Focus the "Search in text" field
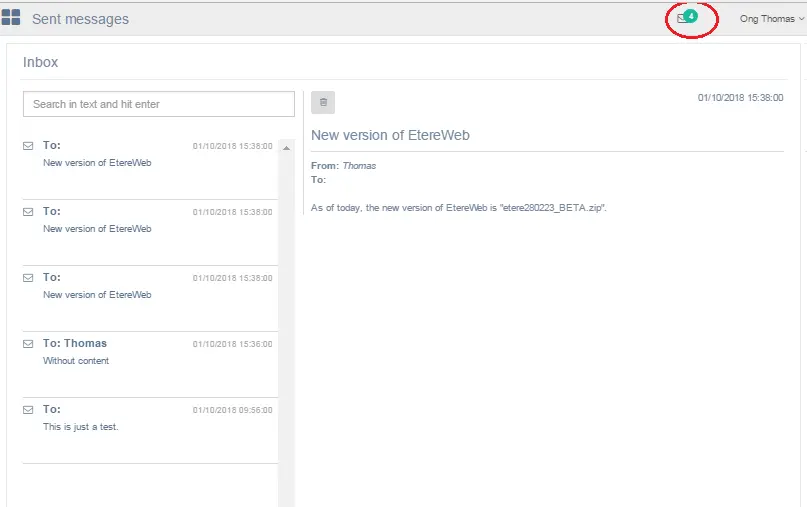 158,104
